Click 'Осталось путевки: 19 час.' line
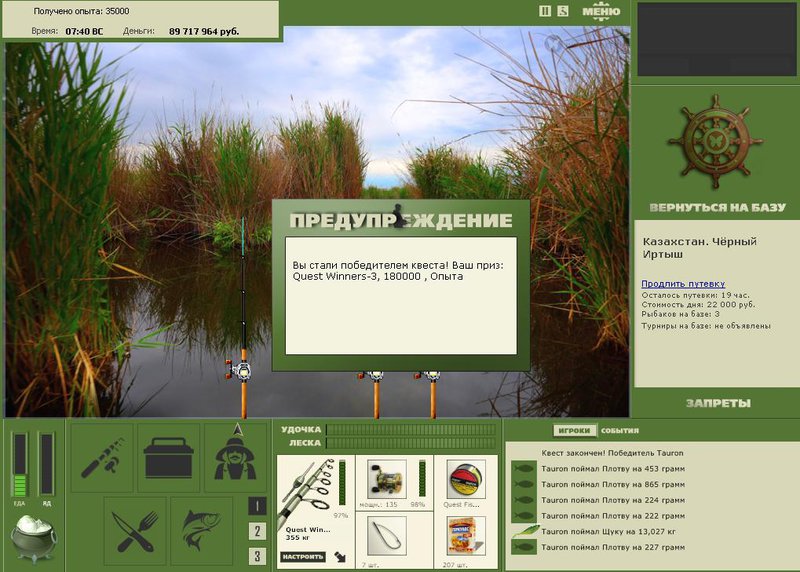Image resolution: width=800 pixels, height=572 pixels. click(x=695, y=295)
